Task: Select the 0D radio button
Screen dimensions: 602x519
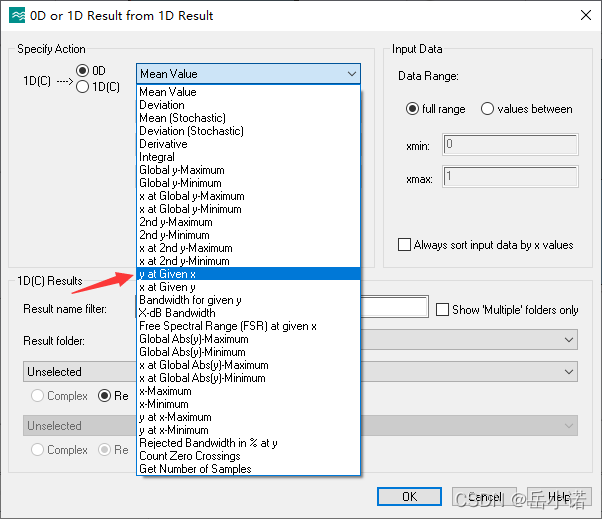Action: point(82,71)
